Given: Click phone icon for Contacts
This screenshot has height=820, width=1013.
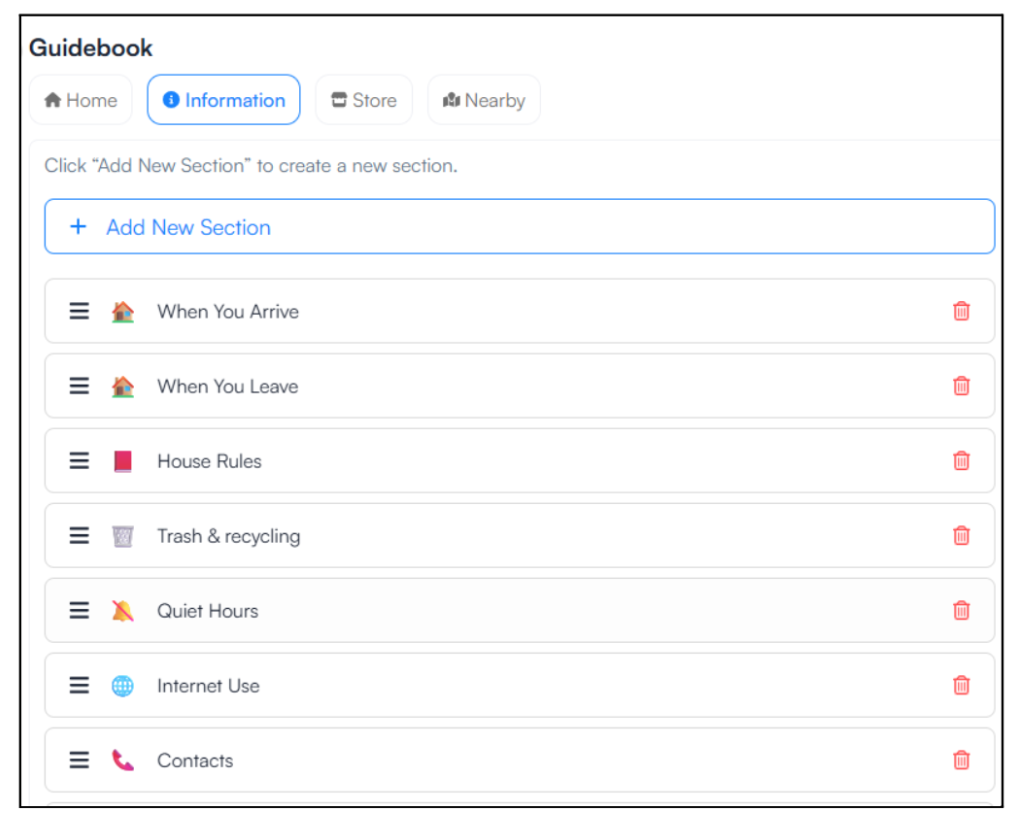Looking at the screenshot, I should point(123,761).
